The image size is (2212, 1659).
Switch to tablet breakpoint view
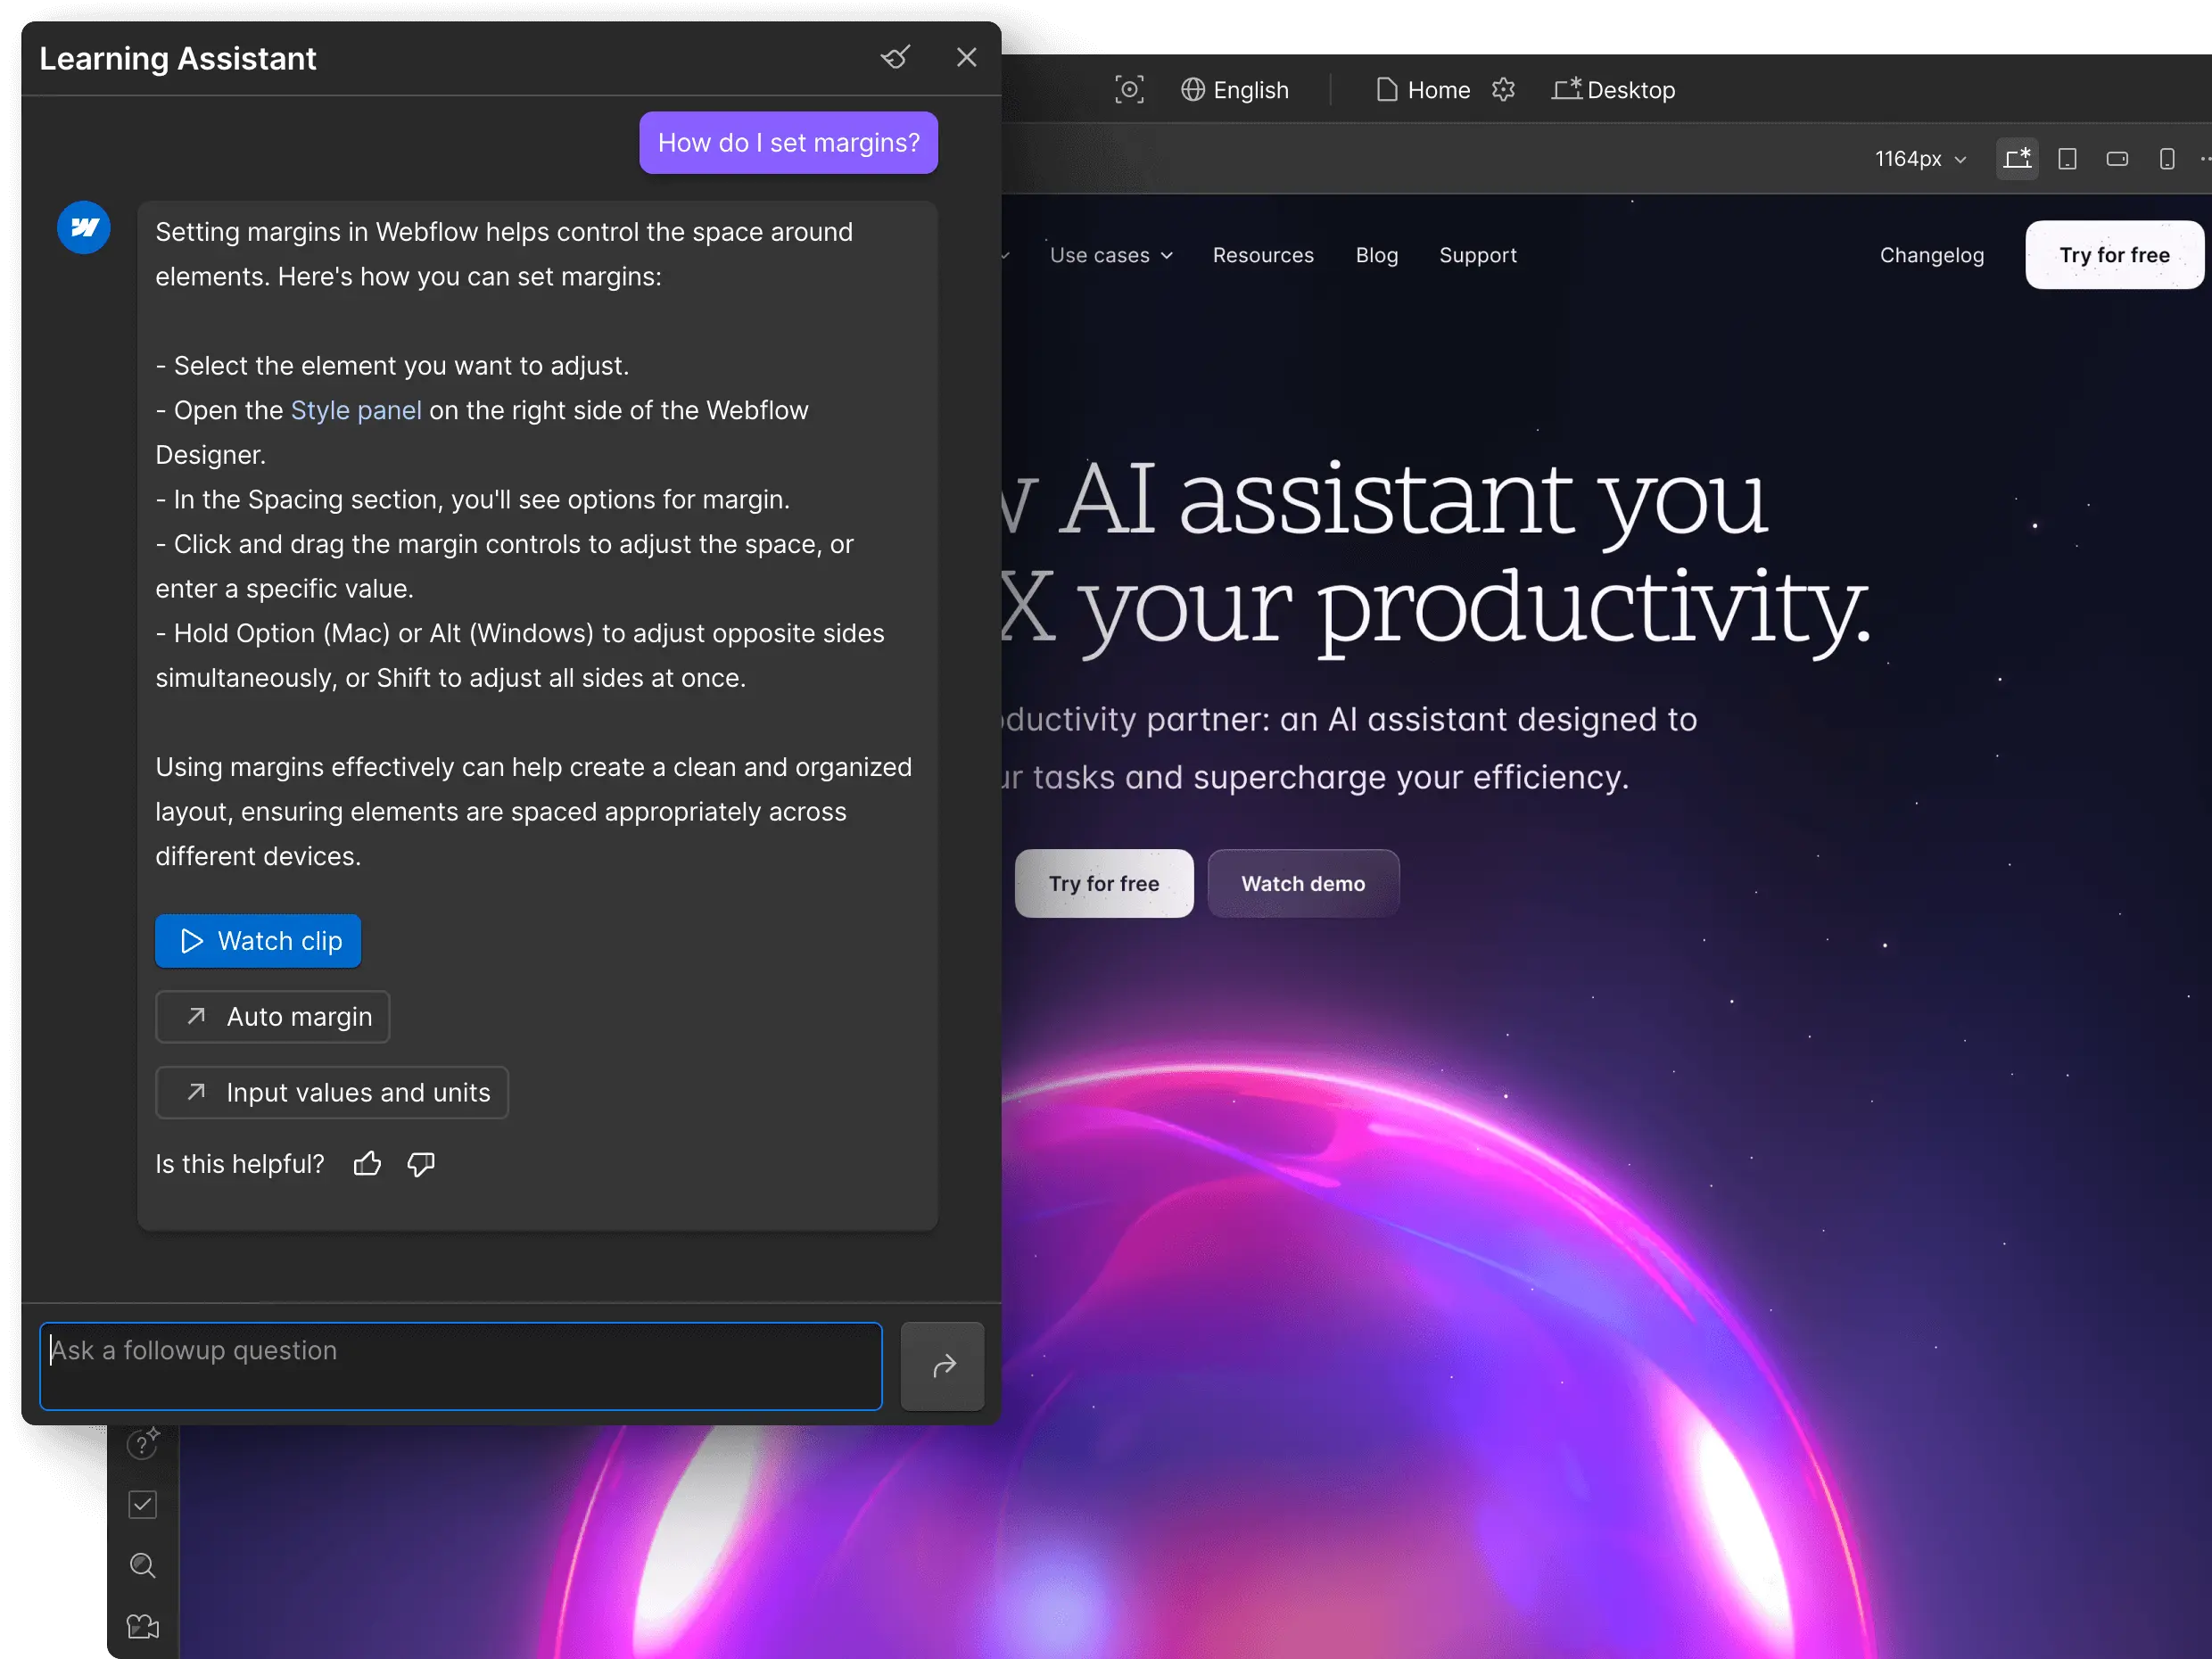(2067, 159)
